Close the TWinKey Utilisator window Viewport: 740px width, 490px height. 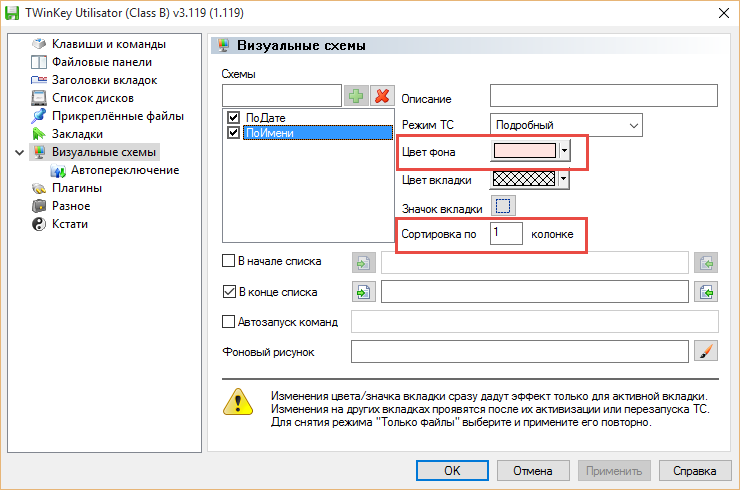(x=724, y=13)
